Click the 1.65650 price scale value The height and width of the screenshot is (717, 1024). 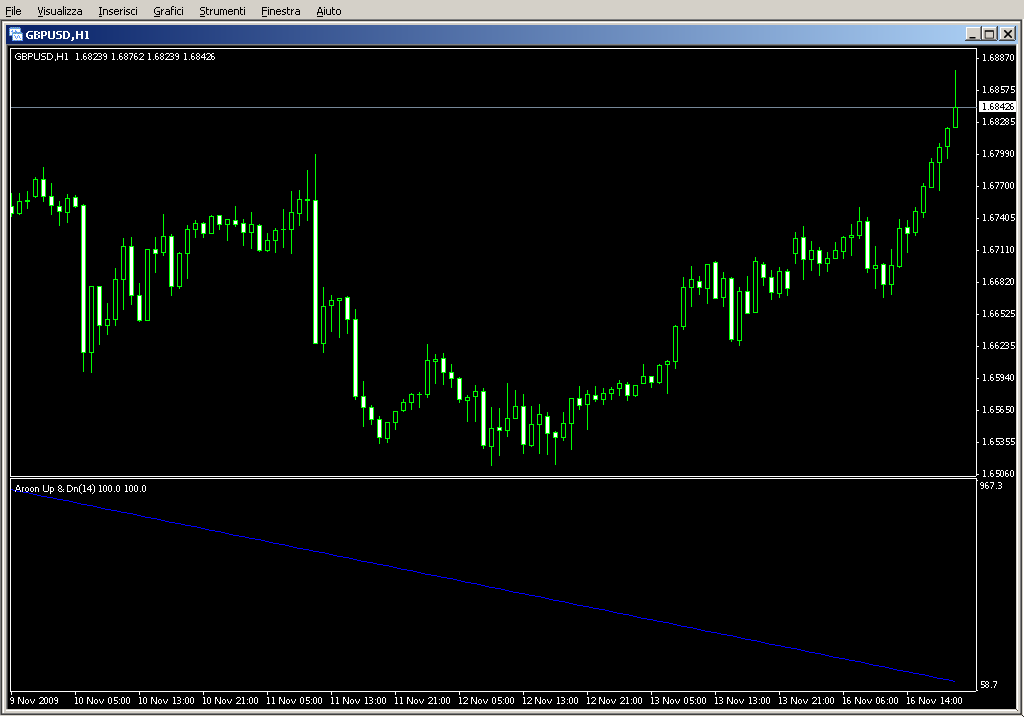pyautogui.click(x=998, y=409)
